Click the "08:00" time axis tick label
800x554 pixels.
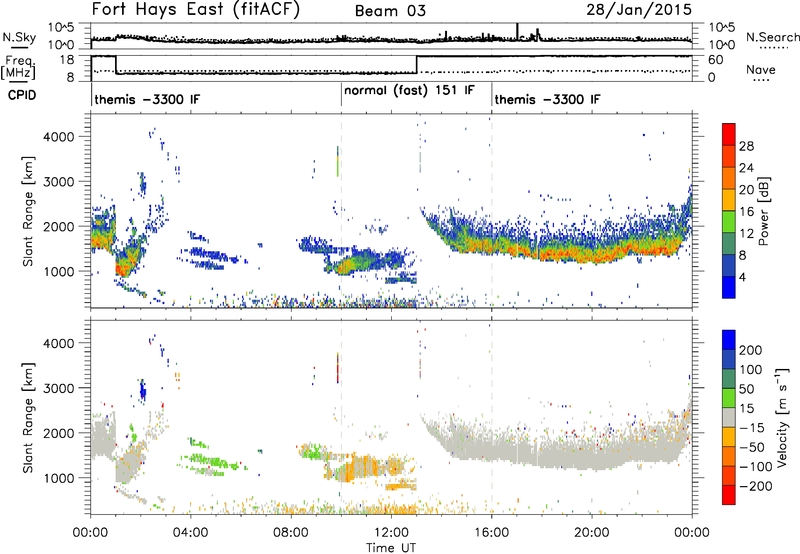tap(291, 533)
